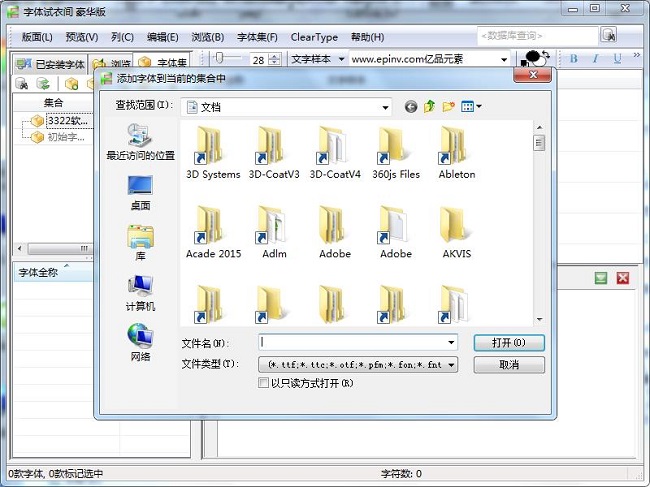Select the 3D-CoatV3 folder

tap(274, 153)
